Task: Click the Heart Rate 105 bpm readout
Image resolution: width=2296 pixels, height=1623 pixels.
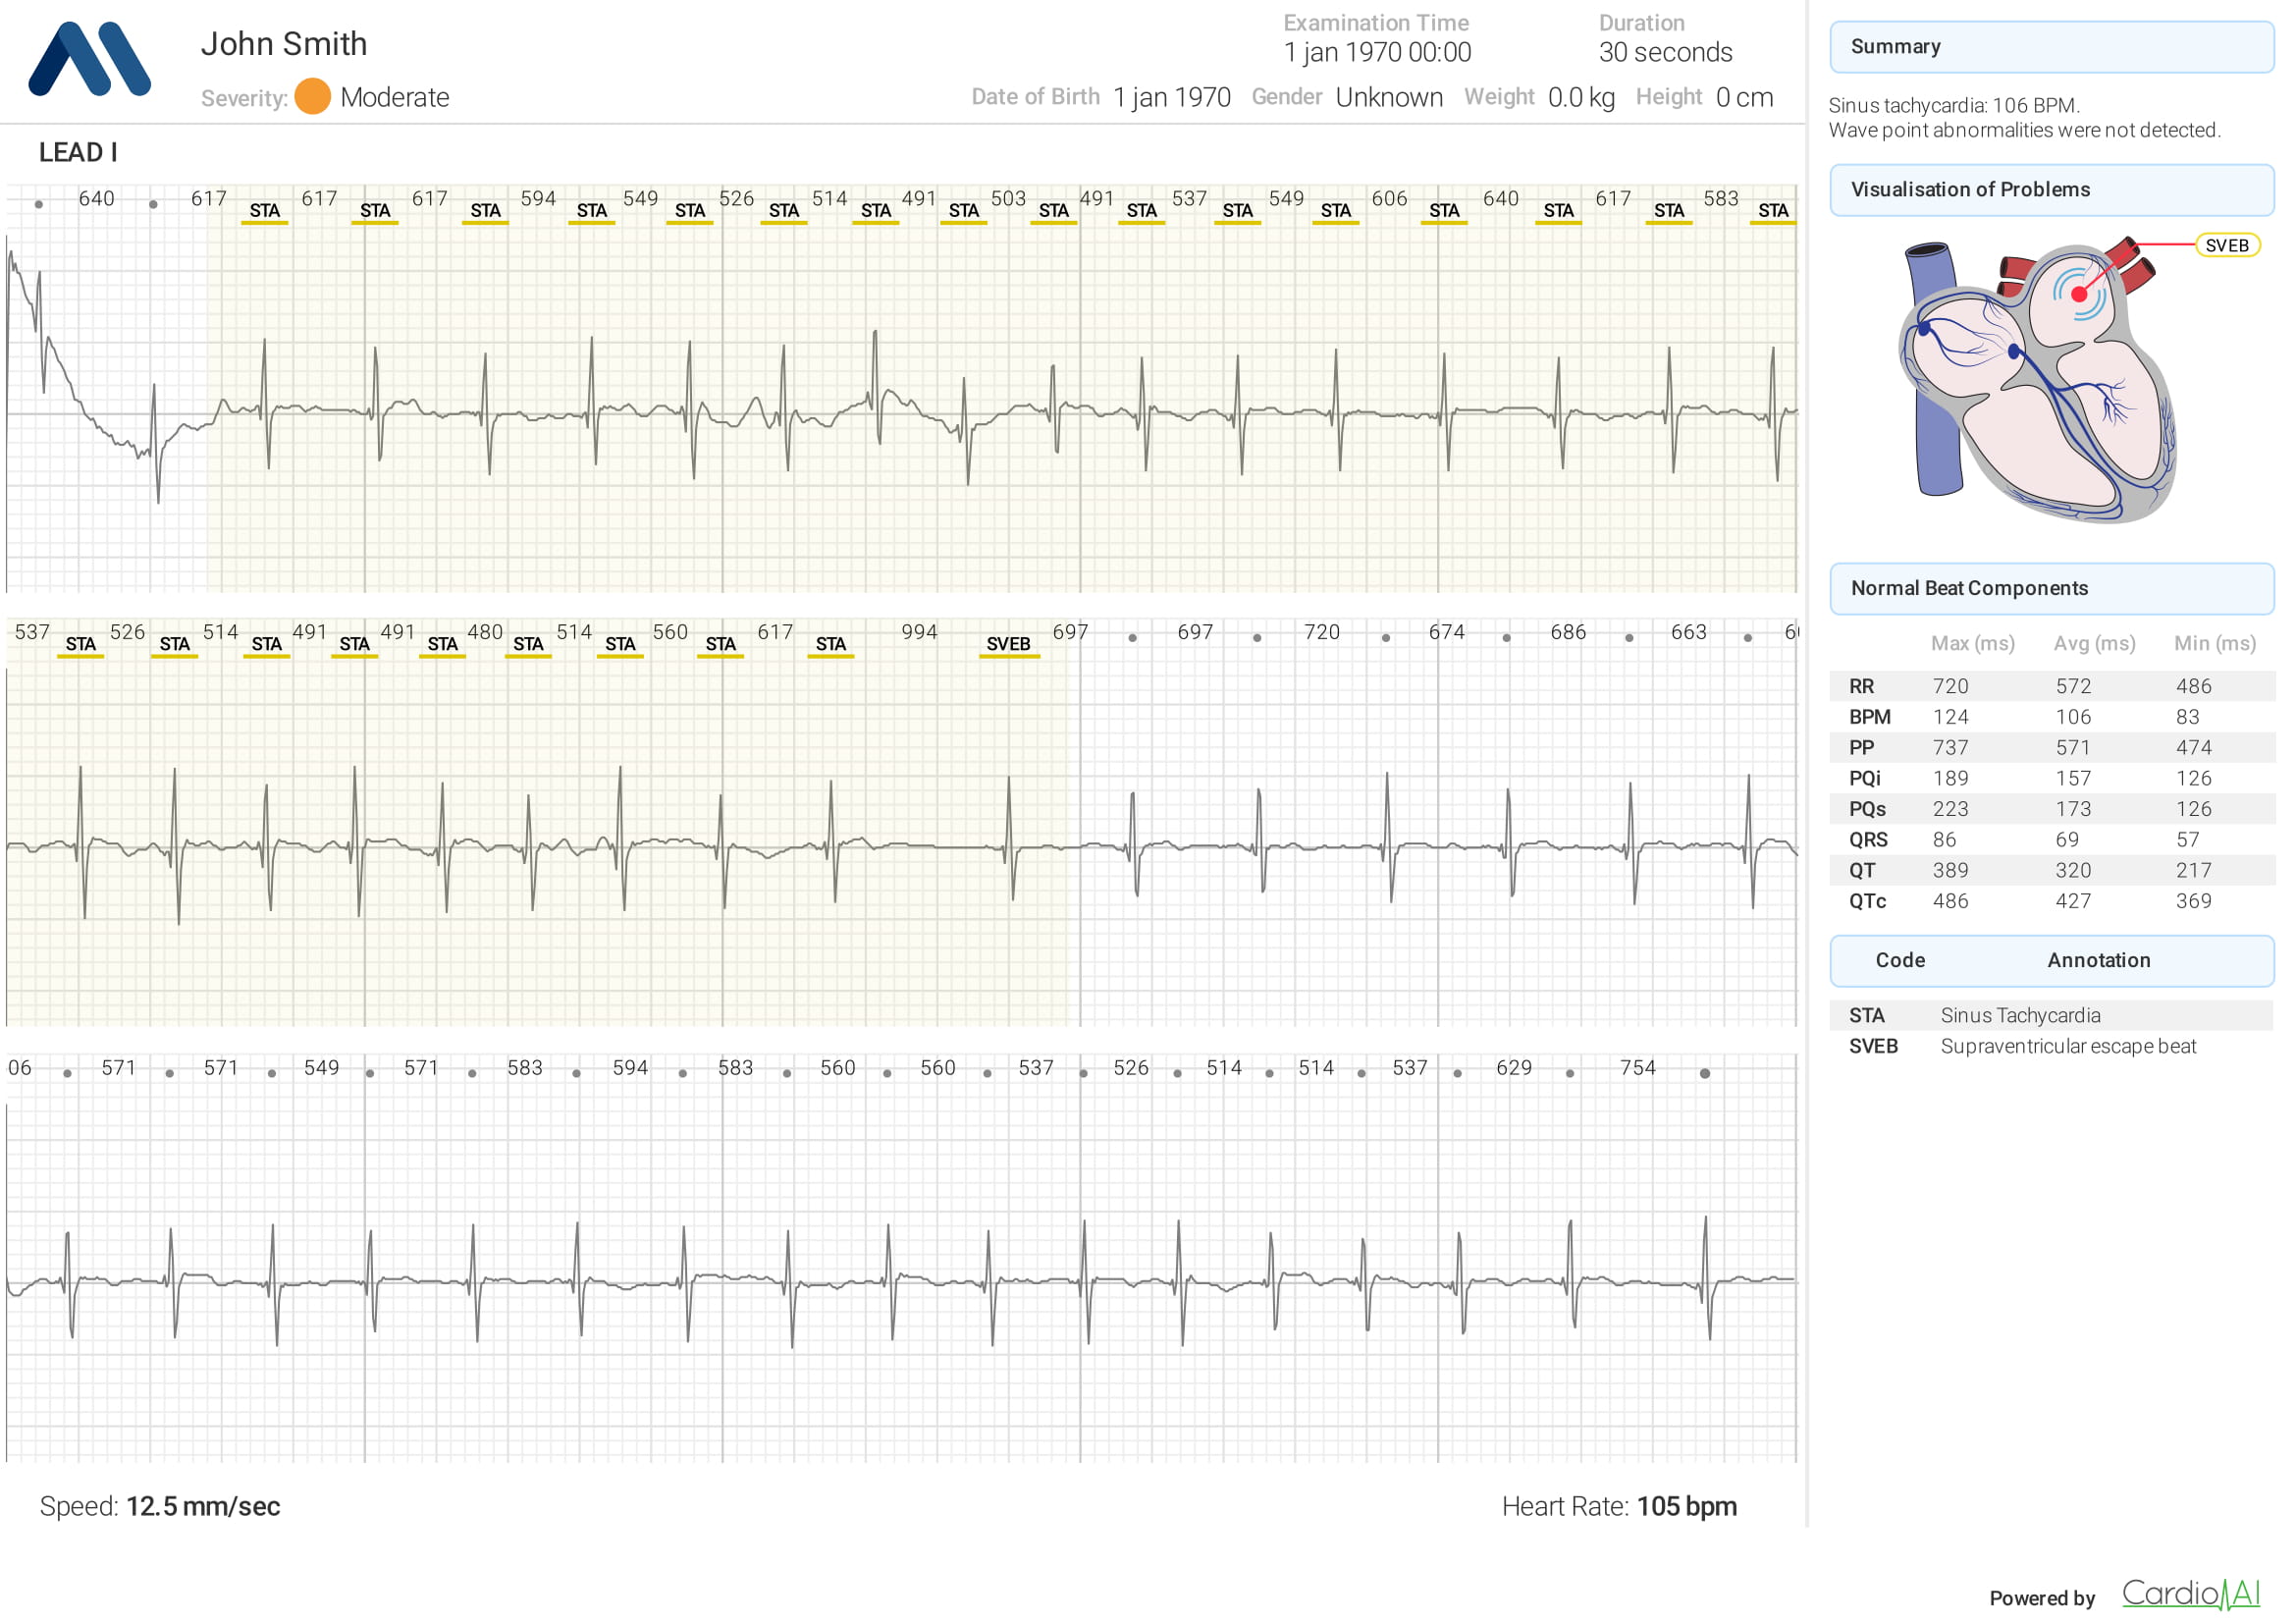Action: [x=1619, y=1507]
